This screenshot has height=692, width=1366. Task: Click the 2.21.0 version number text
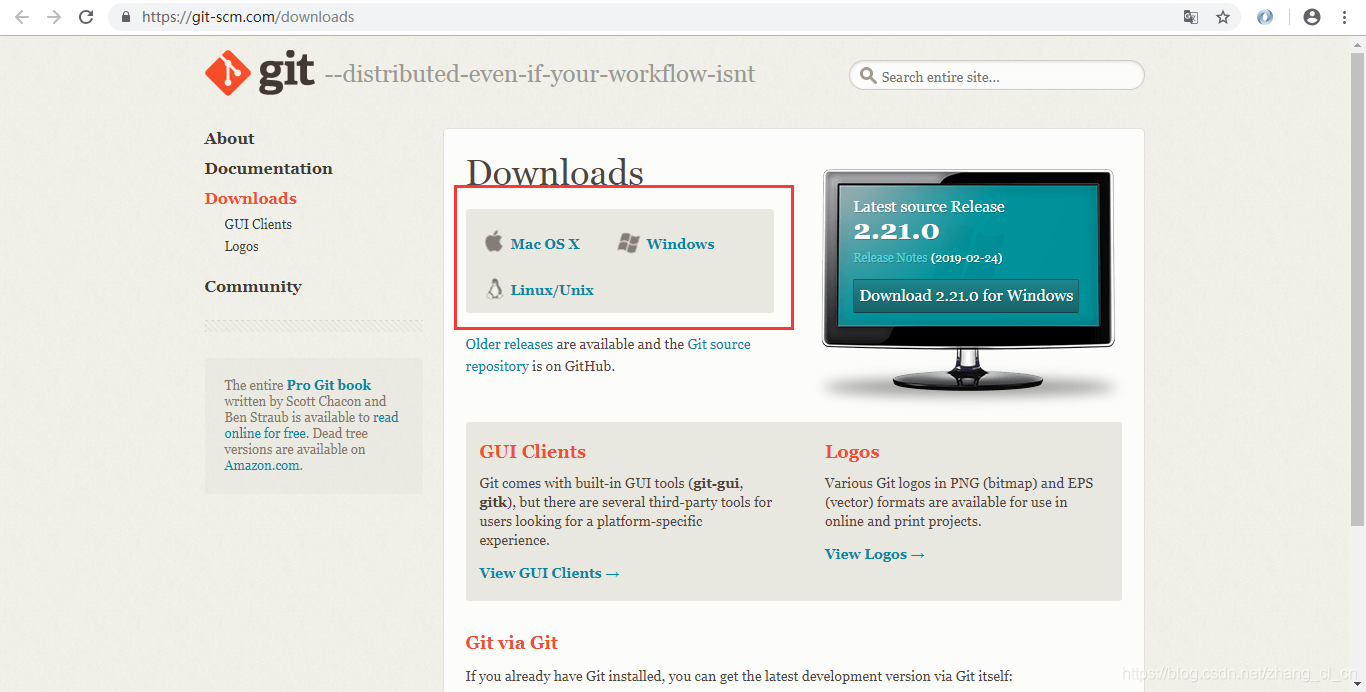[896, 231]
